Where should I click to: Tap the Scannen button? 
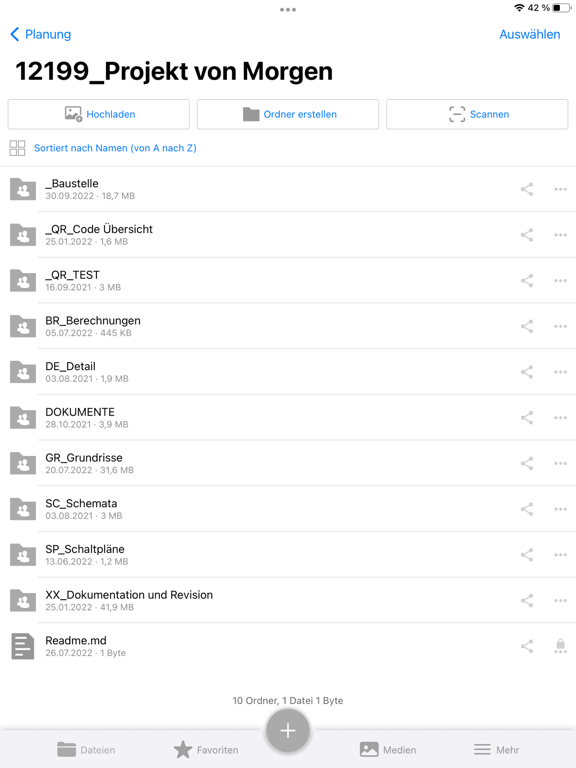(477, 114)
